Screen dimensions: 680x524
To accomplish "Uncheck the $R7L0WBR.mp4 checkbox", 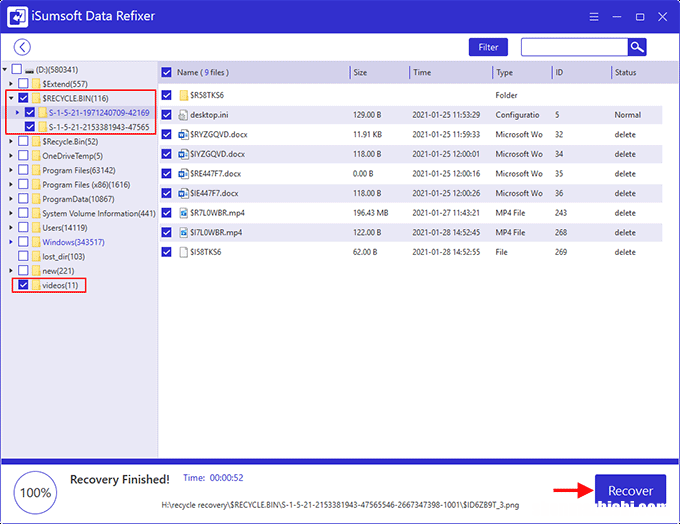I will 167,213.
